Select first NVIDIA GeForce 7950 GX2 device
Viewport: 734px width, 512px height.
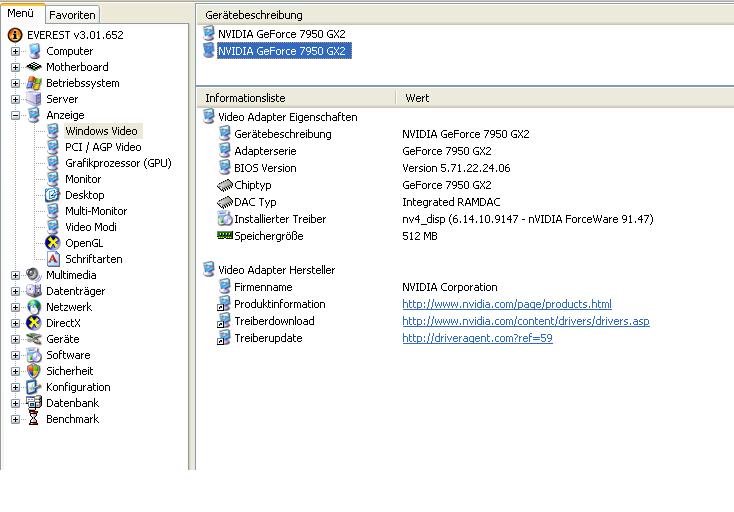tap(281, 34)
